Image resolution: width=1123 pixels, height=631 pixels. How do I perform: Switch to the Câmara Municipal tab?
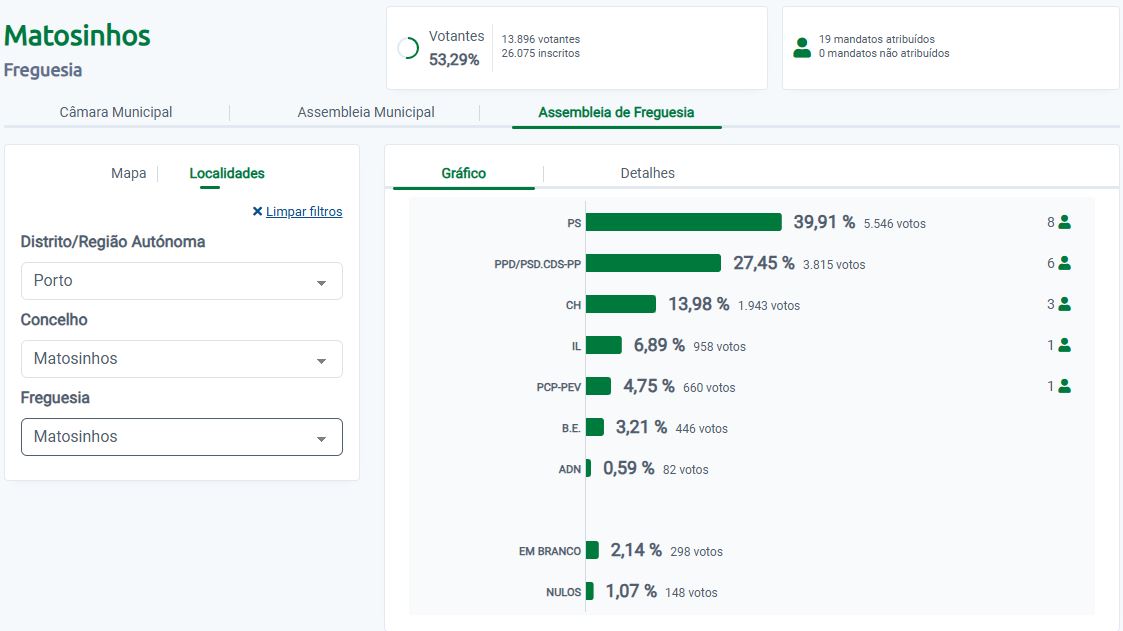(x=116, y=113)
